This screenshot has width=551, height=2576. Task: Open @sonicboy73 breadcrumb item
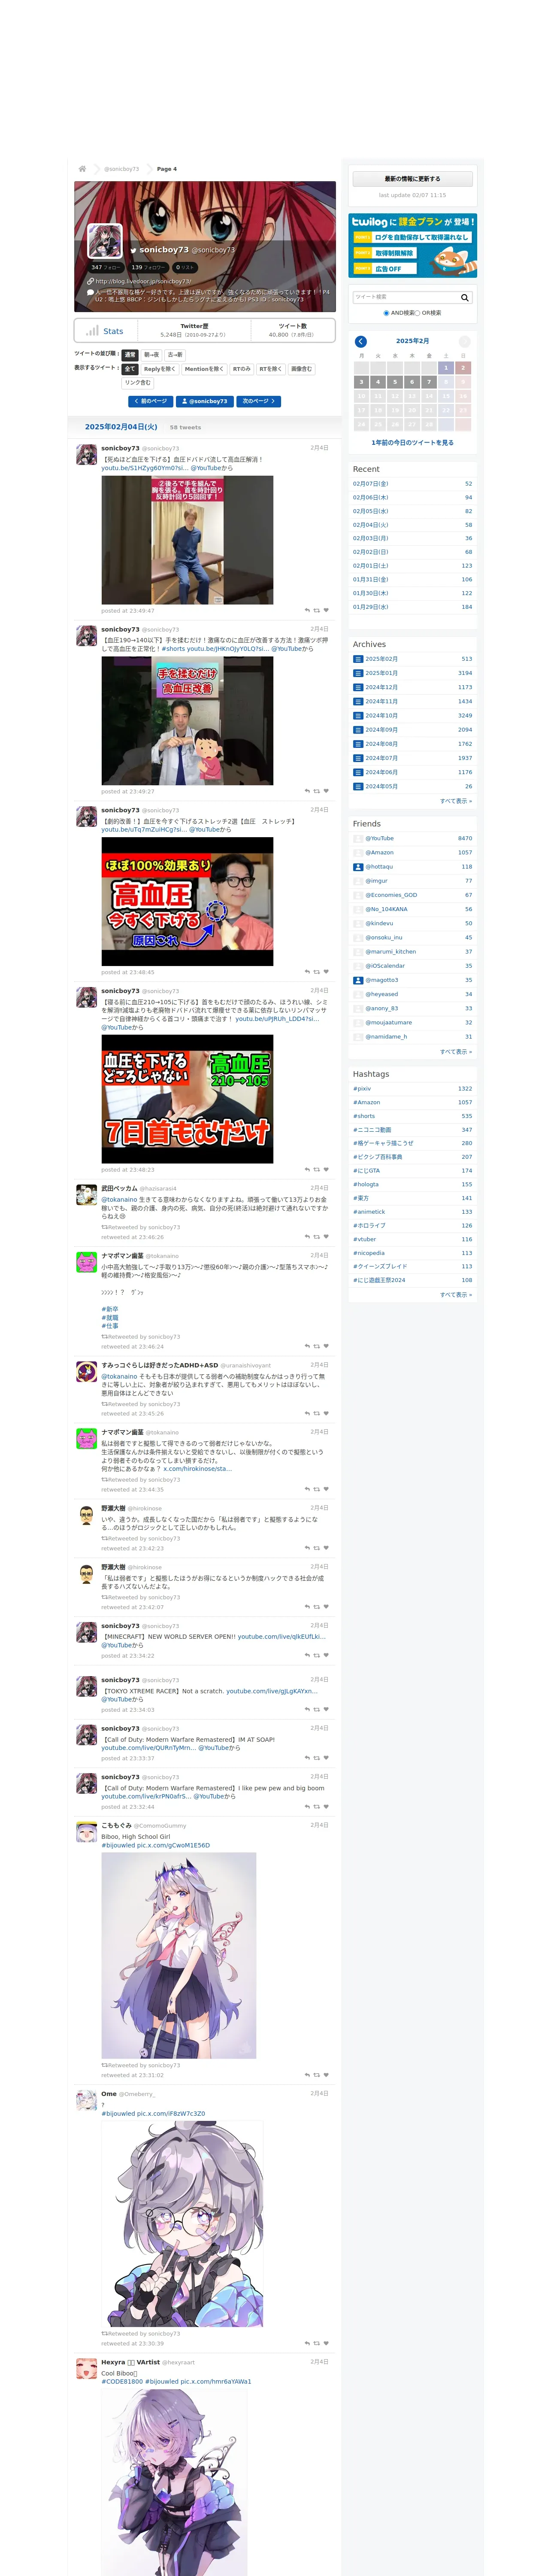point(121,169)
